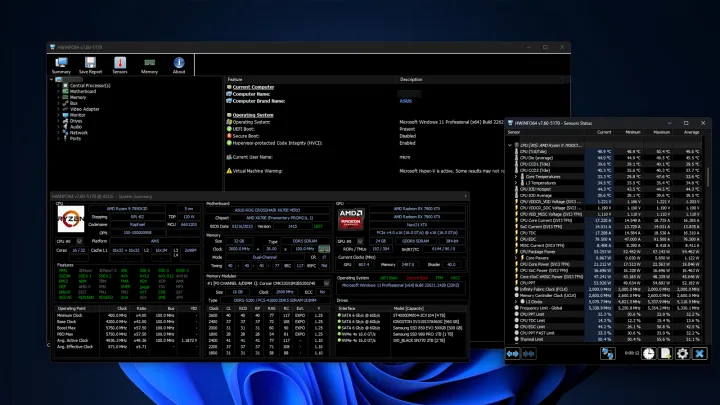Screen dimensions: 720x405
Task: Click the AMD Radeon GPU logo
Action: pyautogui.click(x=351, y=219)
